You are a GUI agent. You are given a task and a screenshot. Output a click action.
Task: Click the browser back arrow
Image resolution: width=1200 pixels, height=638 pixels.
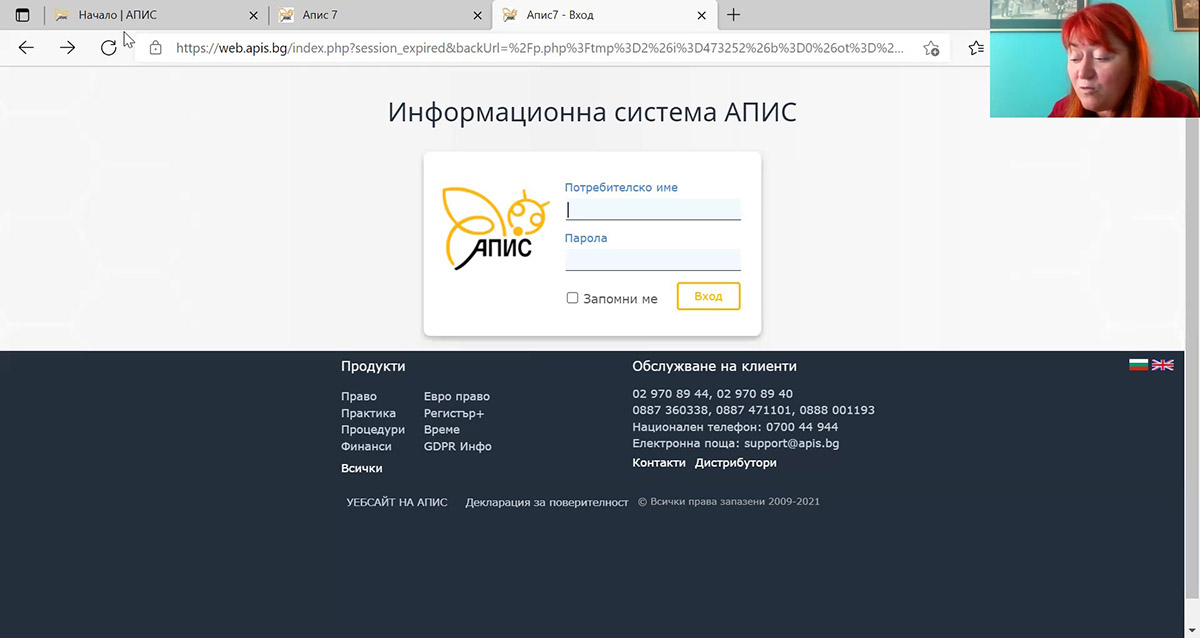(x=26, y=48)
